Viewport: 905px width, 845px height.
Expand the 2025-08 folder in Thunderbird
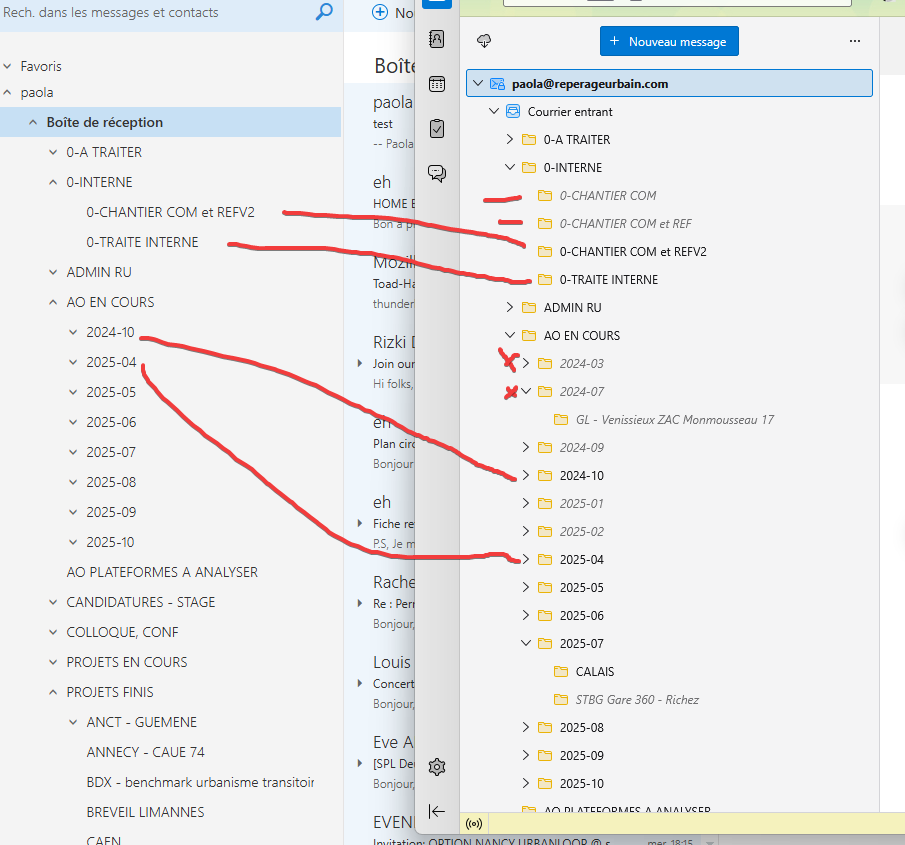click(526, 728)
